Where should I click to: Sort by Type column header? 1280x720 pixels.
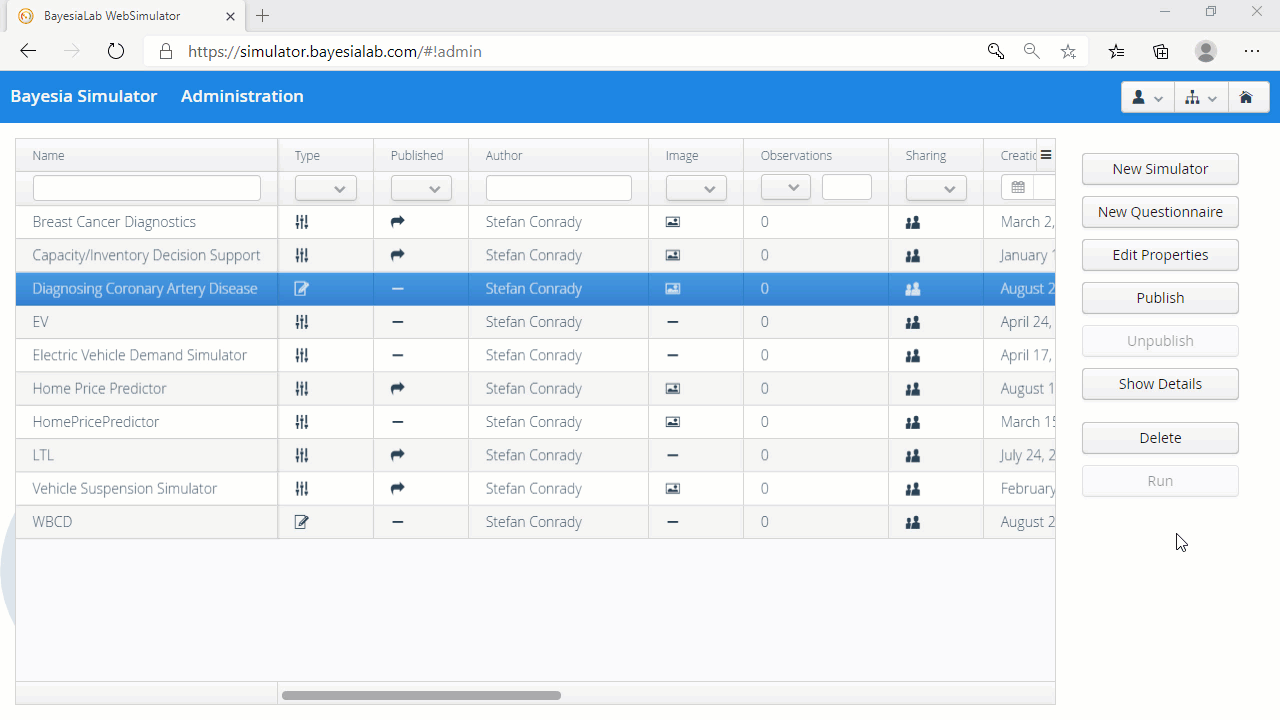[326, 155]
